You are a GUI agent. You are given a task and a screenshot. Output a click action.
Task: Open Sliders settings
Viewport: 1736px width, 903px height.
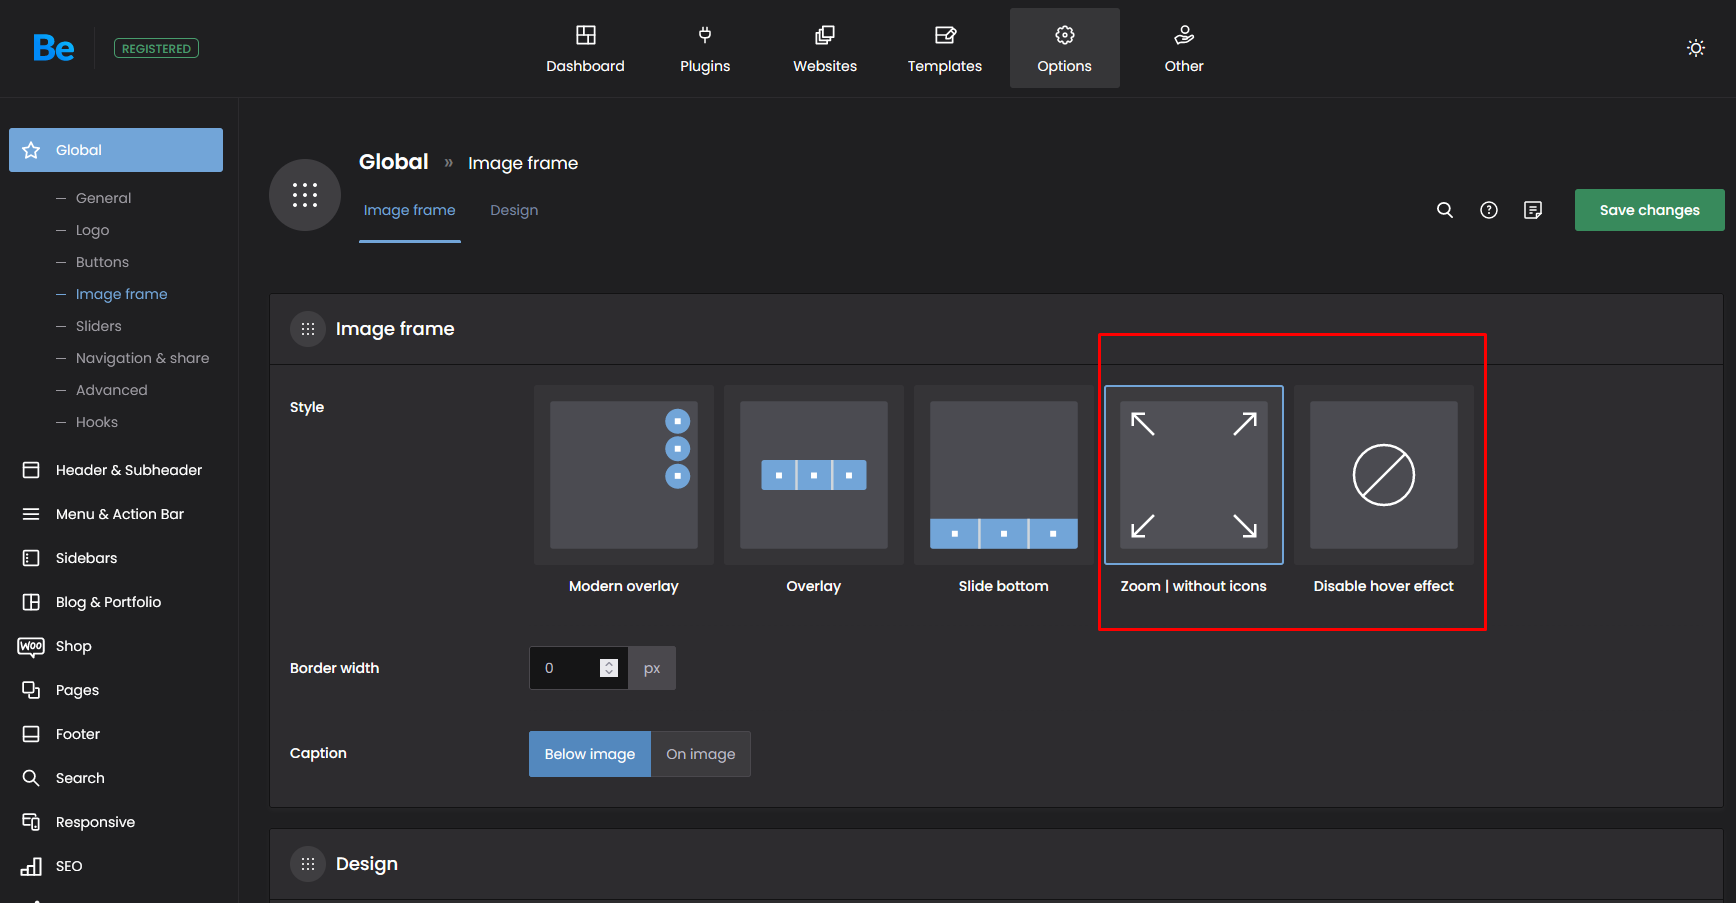click(98, 326)
